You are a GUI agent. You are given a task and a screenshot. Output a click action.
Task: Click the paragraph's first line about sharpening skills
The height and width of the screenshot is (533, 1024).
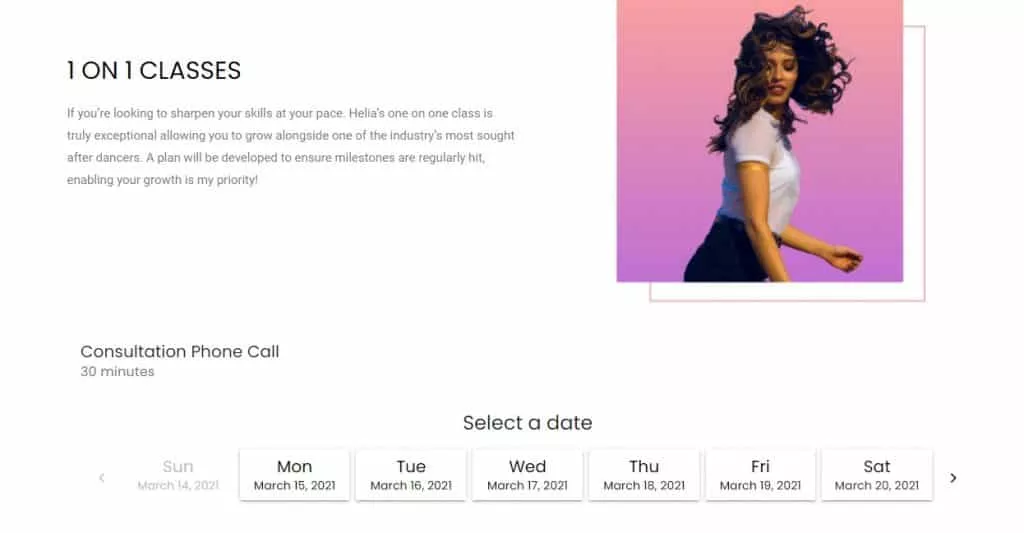pyautogui.click(x=280, y=114)
